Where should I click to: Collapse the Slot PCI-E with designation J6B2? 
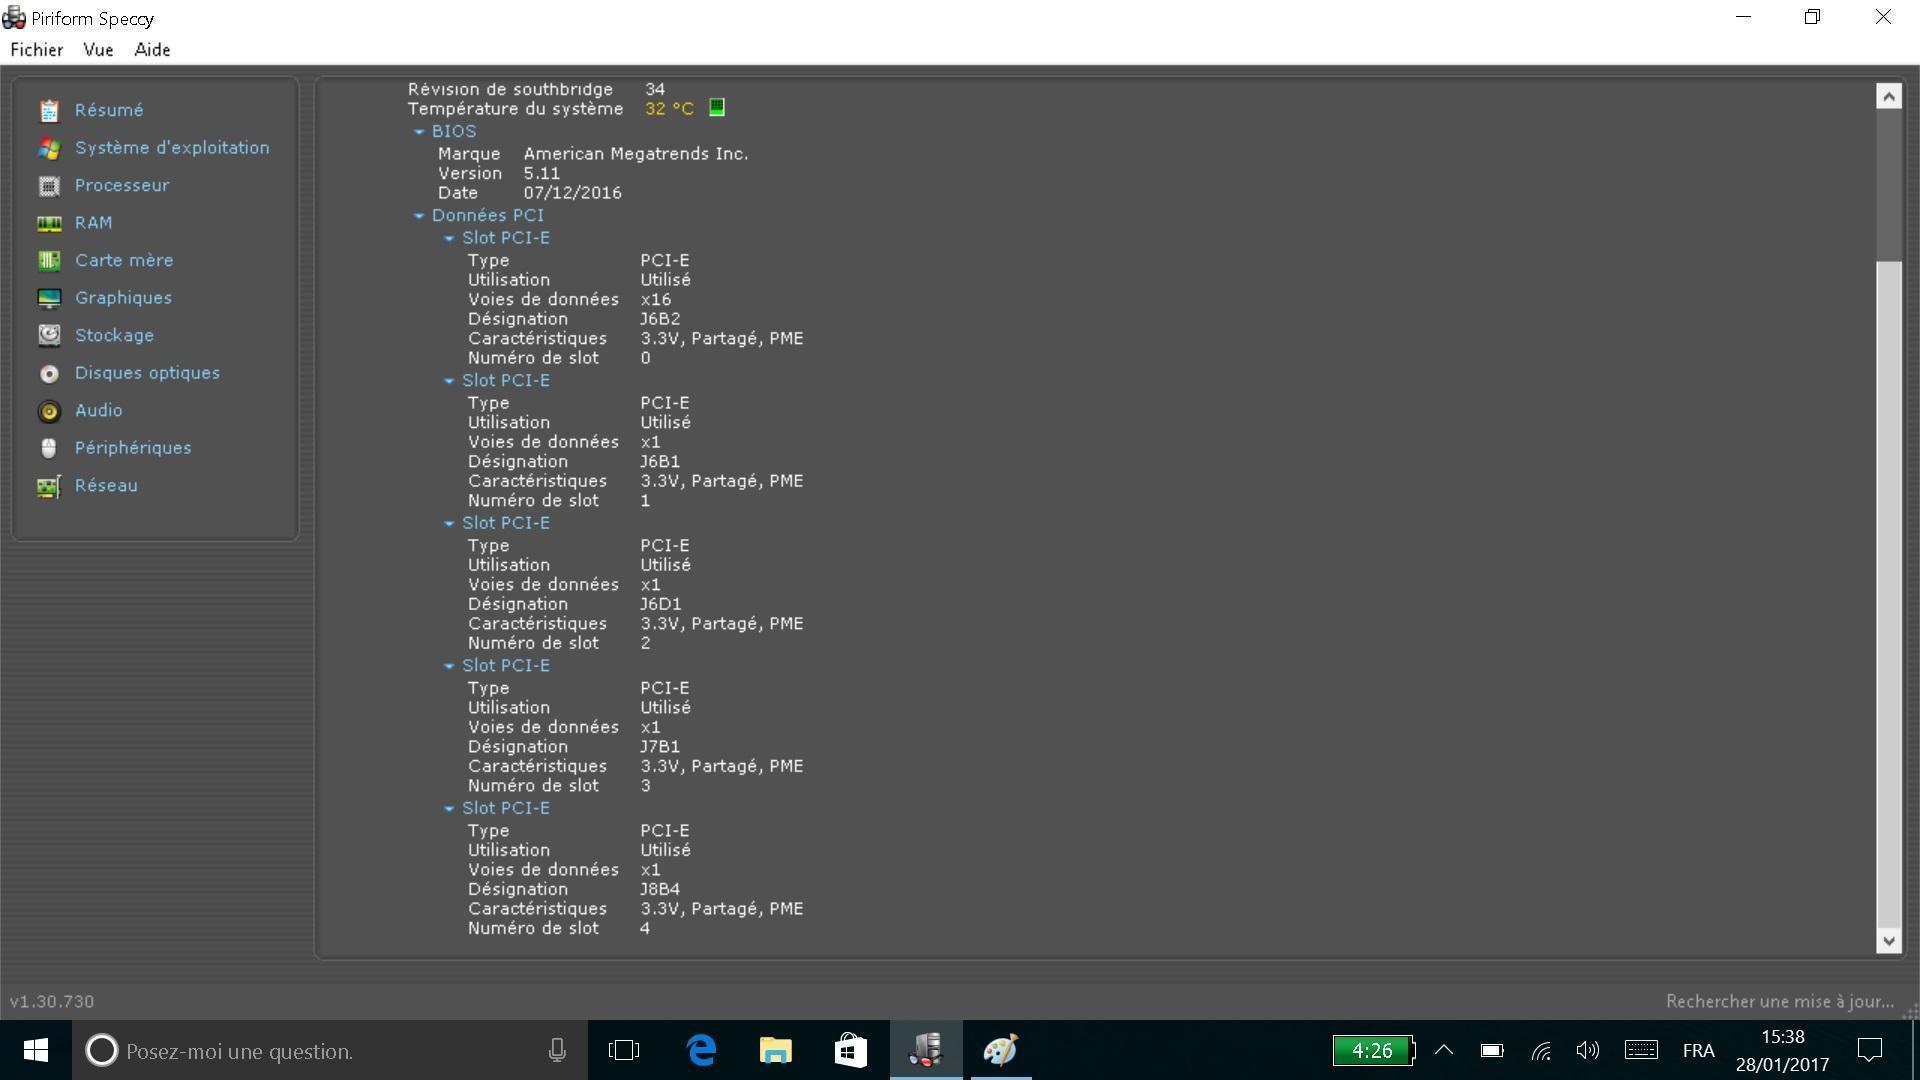pyautogui.click(x=449, y=238)
